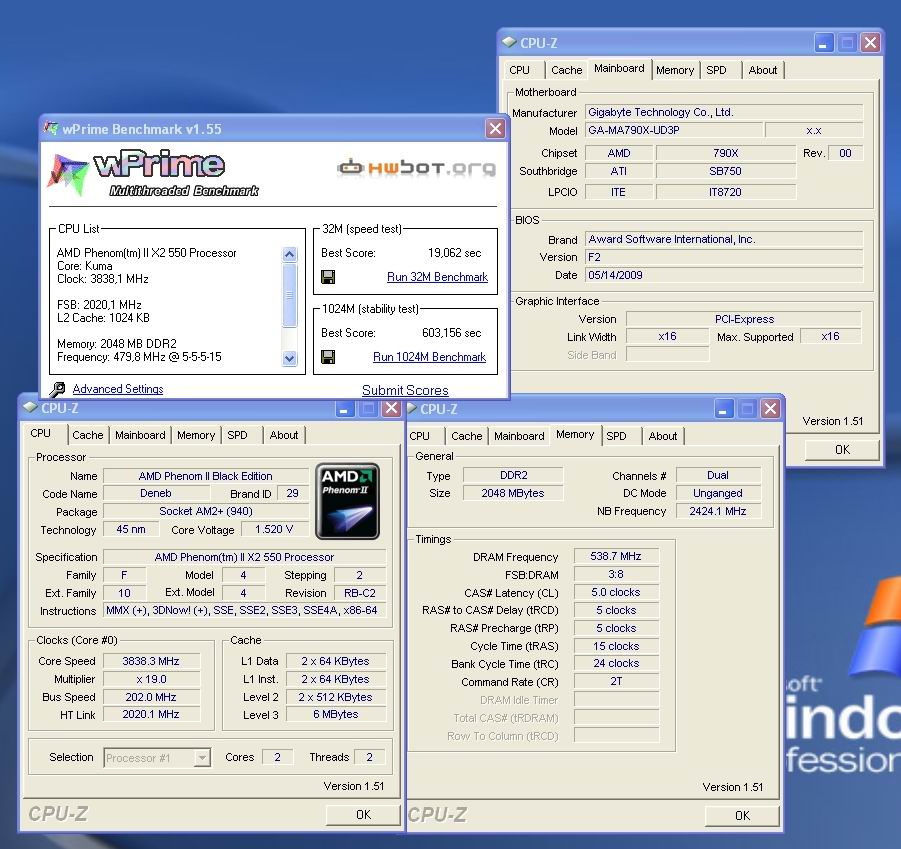
Task: Click the AMD Phenom II processor logo
Action: coord(347,501)
